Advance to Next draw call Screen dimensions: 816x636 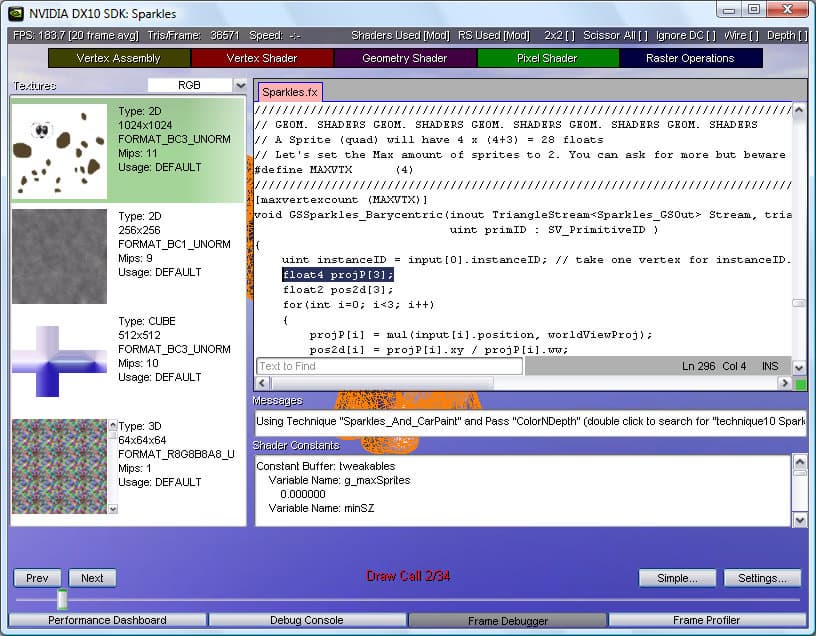pyautogui.click(x=92, y=578)
